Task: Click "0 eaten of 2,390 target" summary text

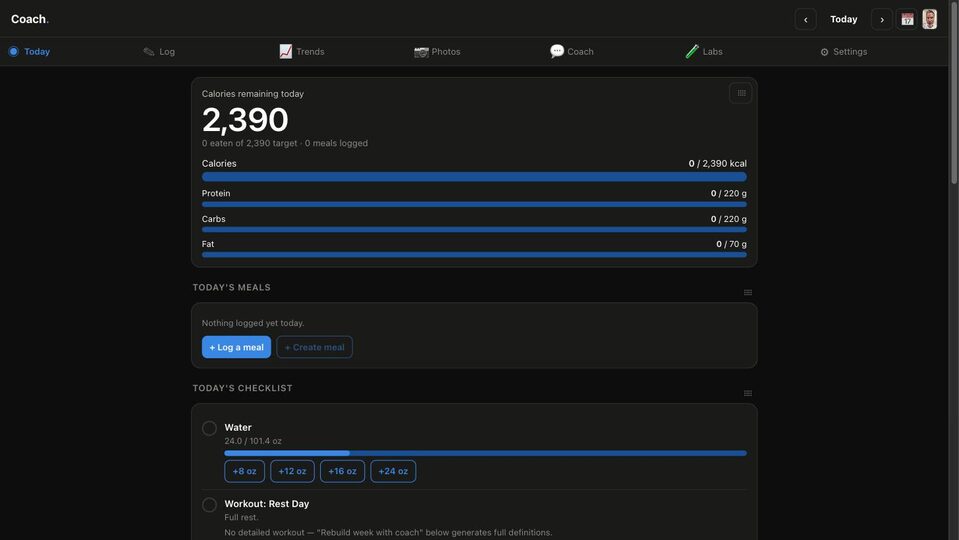Action: [250, 143]
